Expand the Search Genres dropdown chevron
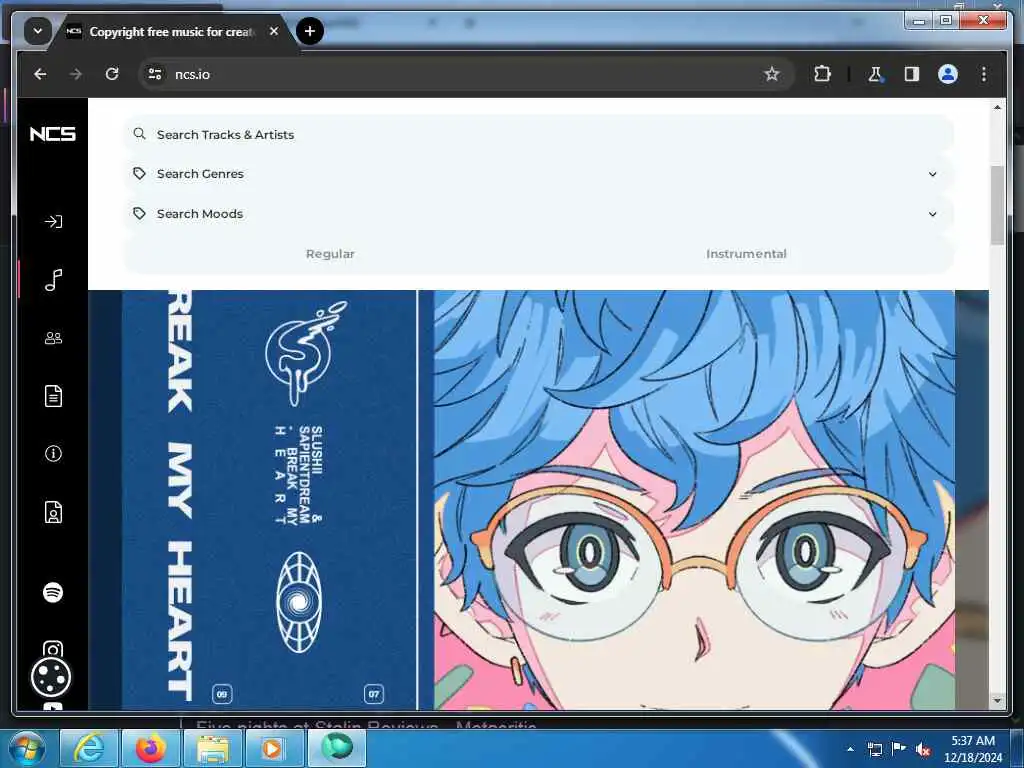This screenshot has height=768, width=1024. click(x=933, y=174)
